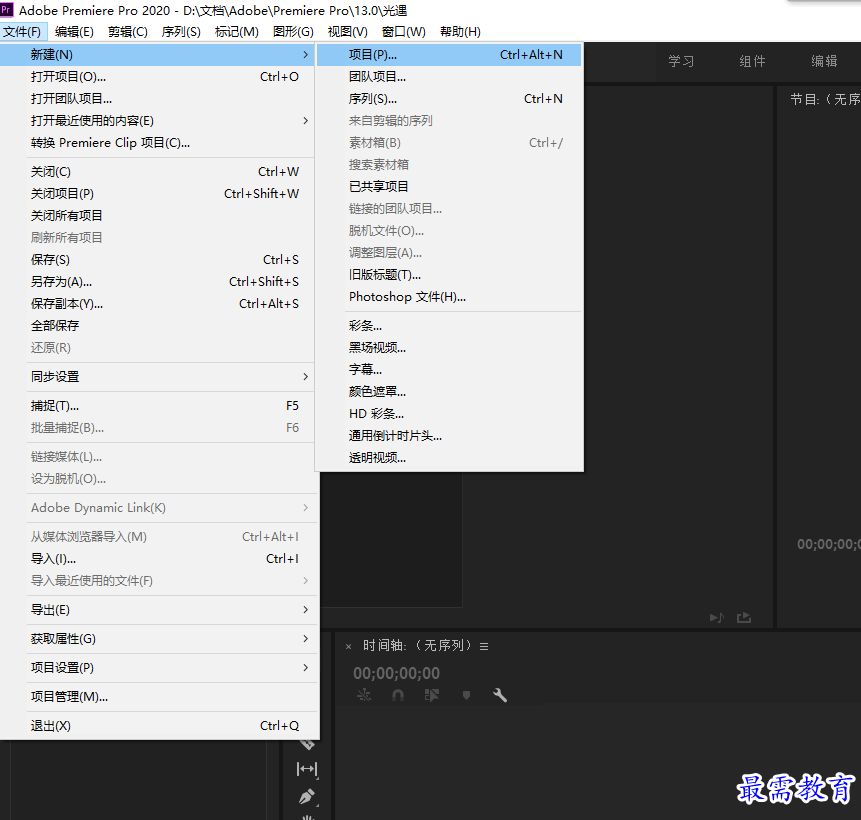Select 旧版标题(T)... in the submenu
Viewport: 861px width, 820px height.
pyautogui.click(x=449, y=275)
